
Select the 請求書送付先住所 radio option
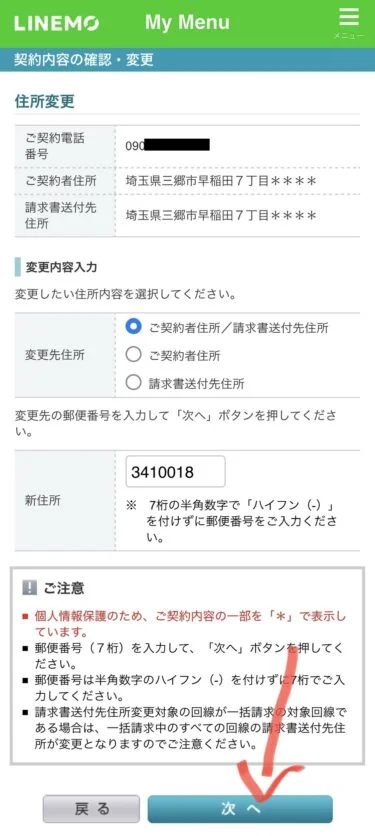tap(133, 382)
